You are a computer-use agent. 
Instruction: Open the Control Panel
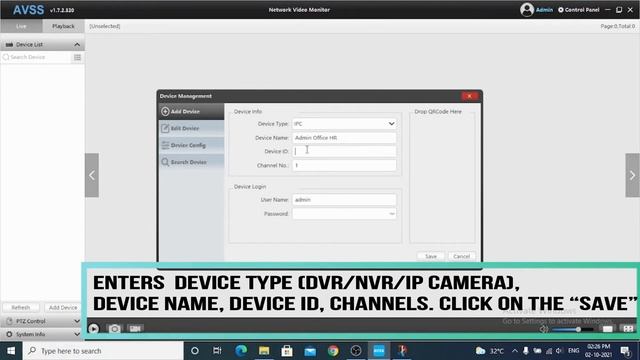pos(579,10)
